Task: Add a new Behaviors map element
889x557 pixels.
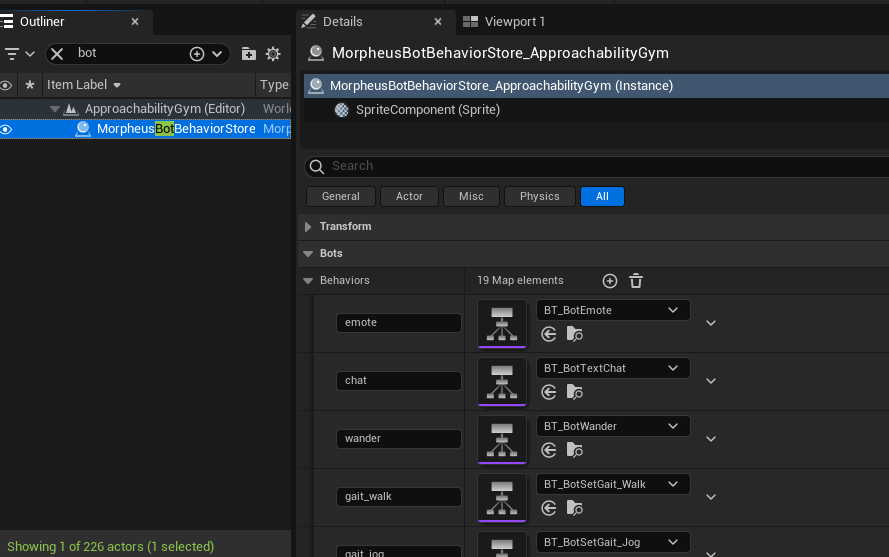Action: pyautogui.click(x=609, y=281)
